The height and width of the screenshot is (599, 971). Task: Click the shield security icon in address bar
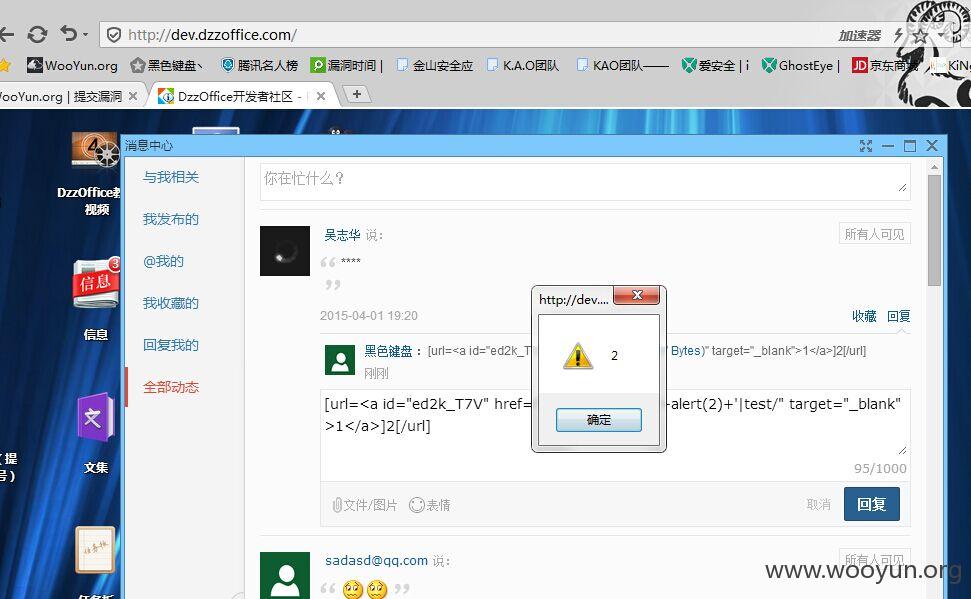[x=114, y=35]
